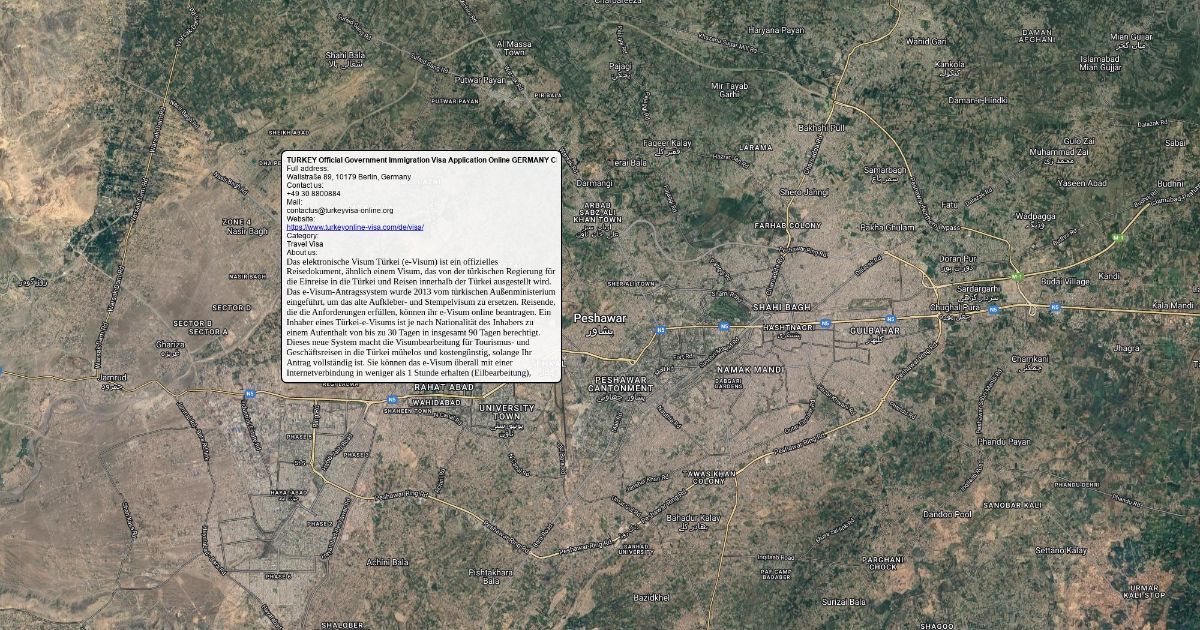Click the 'Achini Bala' map label

(387, 562)
